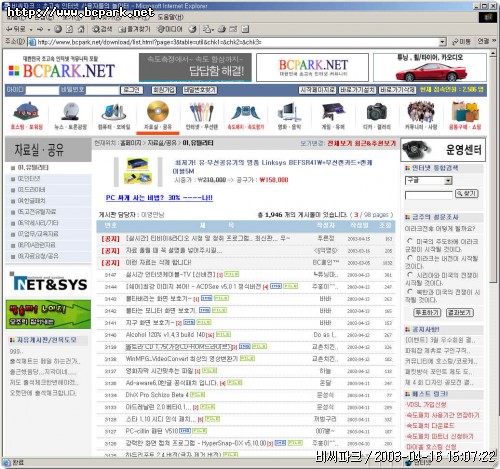Click the PC 싸게 사는 비법 blue link
Screen dimensions: 500x469
[x=159, y=198]
